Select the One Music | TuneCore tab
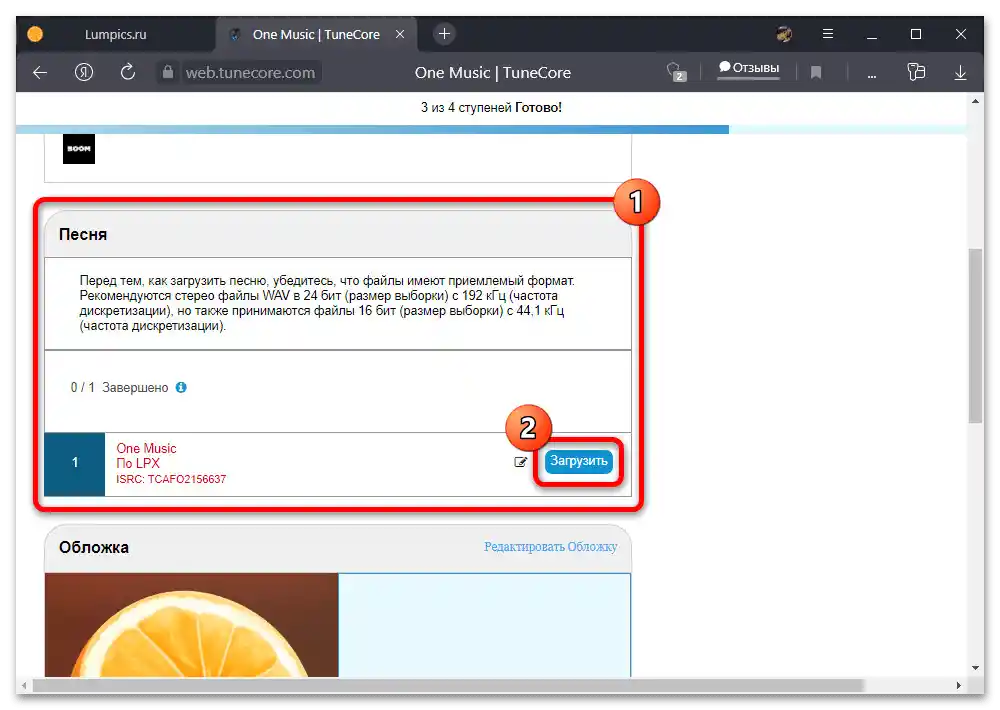This screenshot has width=1000, height=710. (316, 34)
